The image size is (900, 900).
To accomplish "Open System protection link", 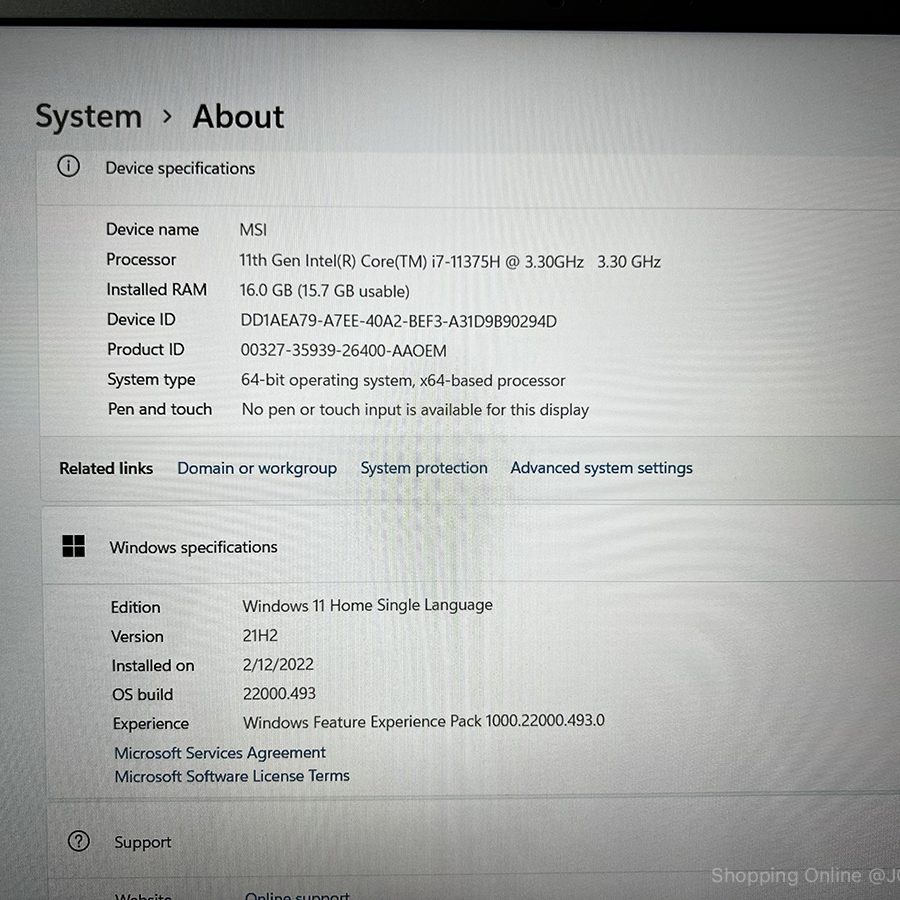I will 424,468.
